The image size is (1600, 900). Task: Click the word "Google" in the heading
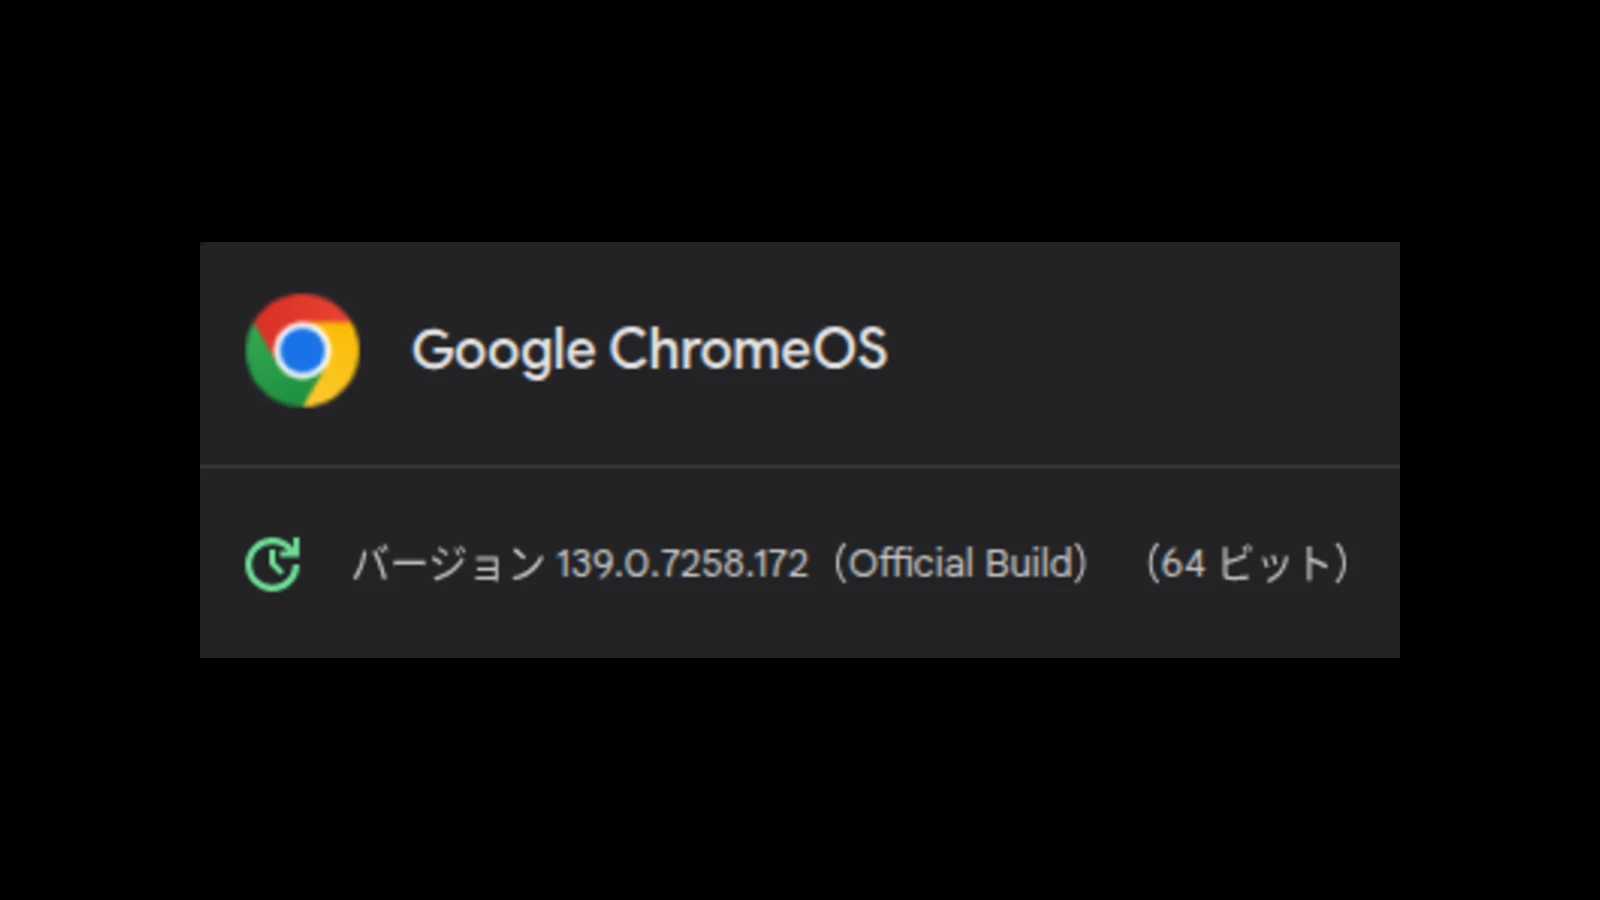(x=504, y=352)
